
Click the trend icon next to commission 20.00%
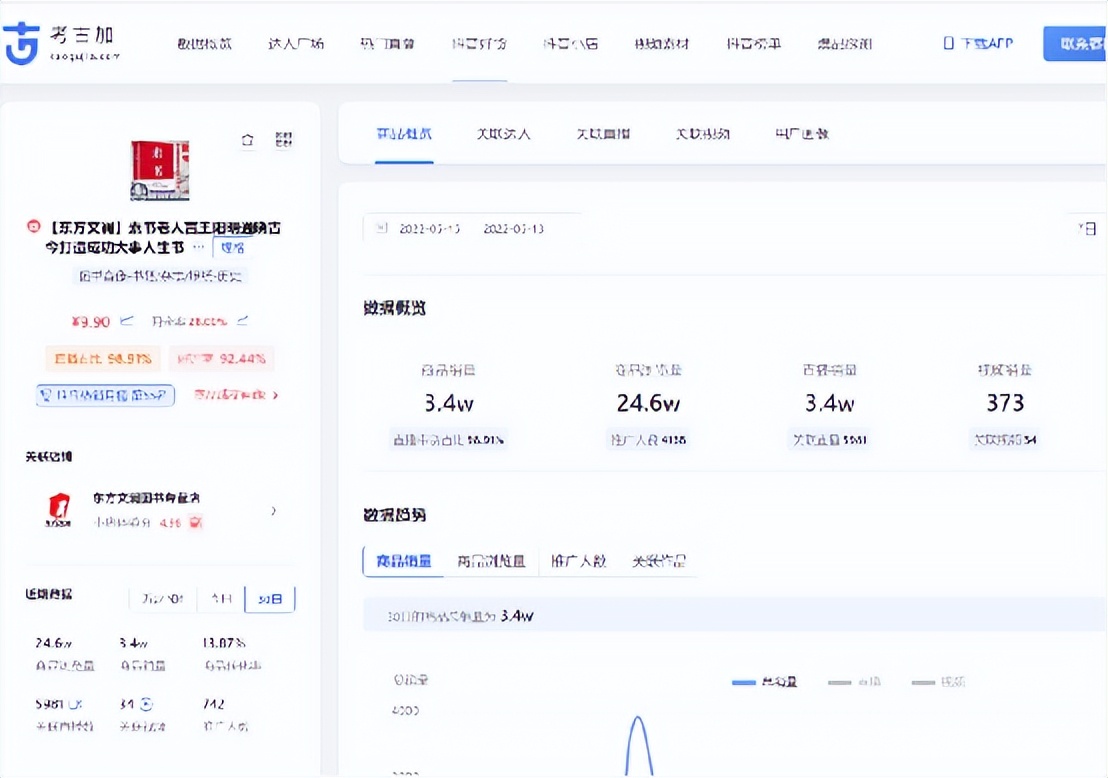click(x=242, y=321)
